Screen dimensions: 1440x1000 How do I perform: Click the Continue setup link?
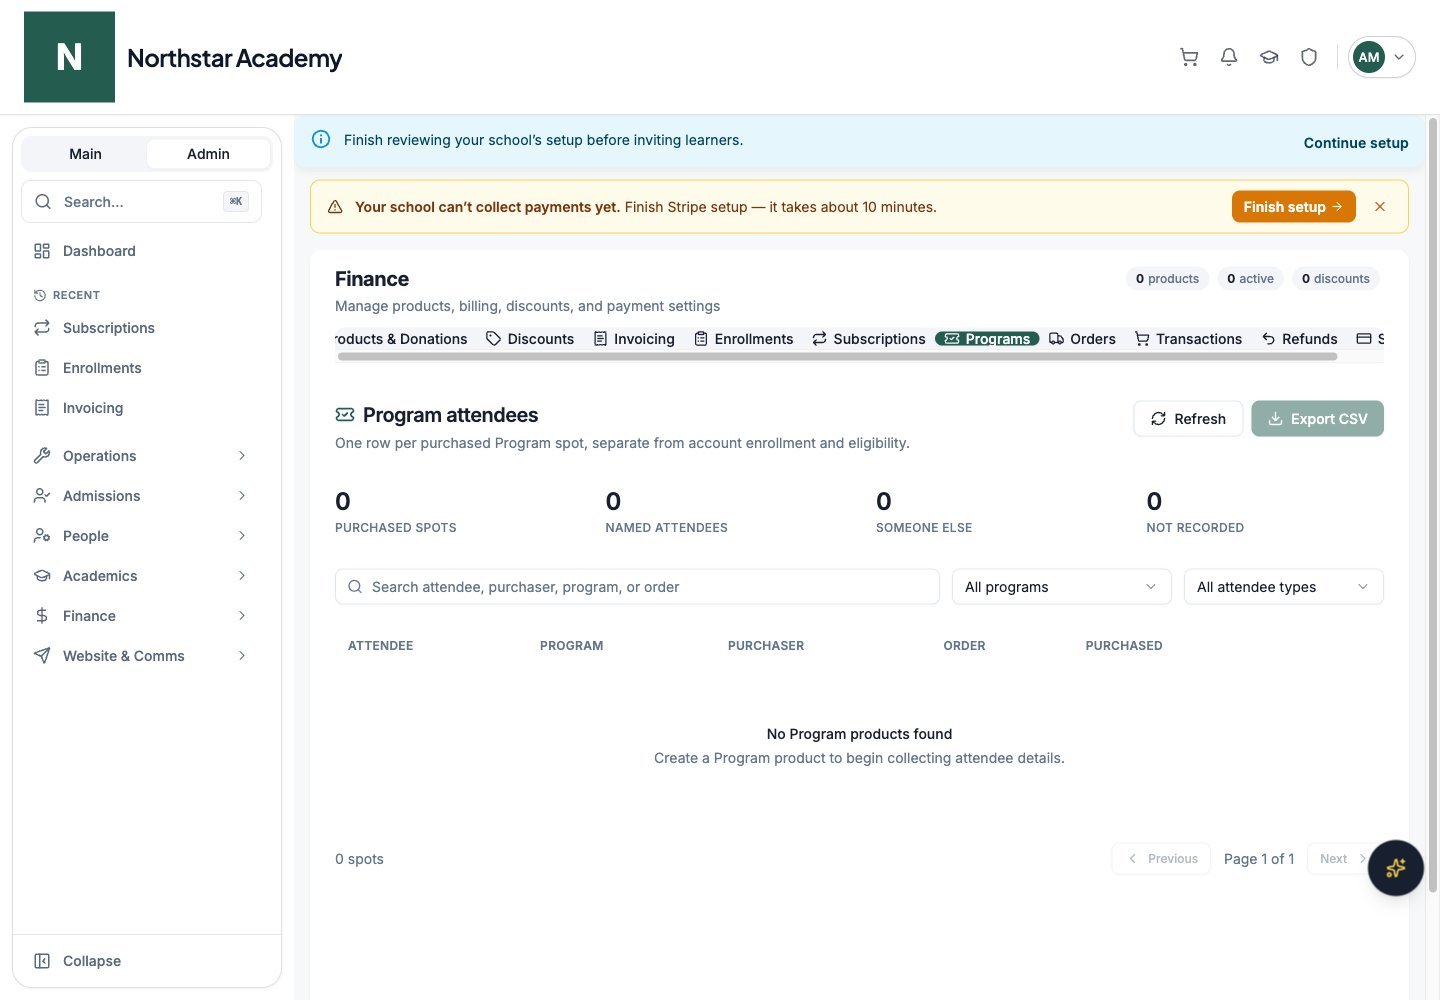(1356, 143)
